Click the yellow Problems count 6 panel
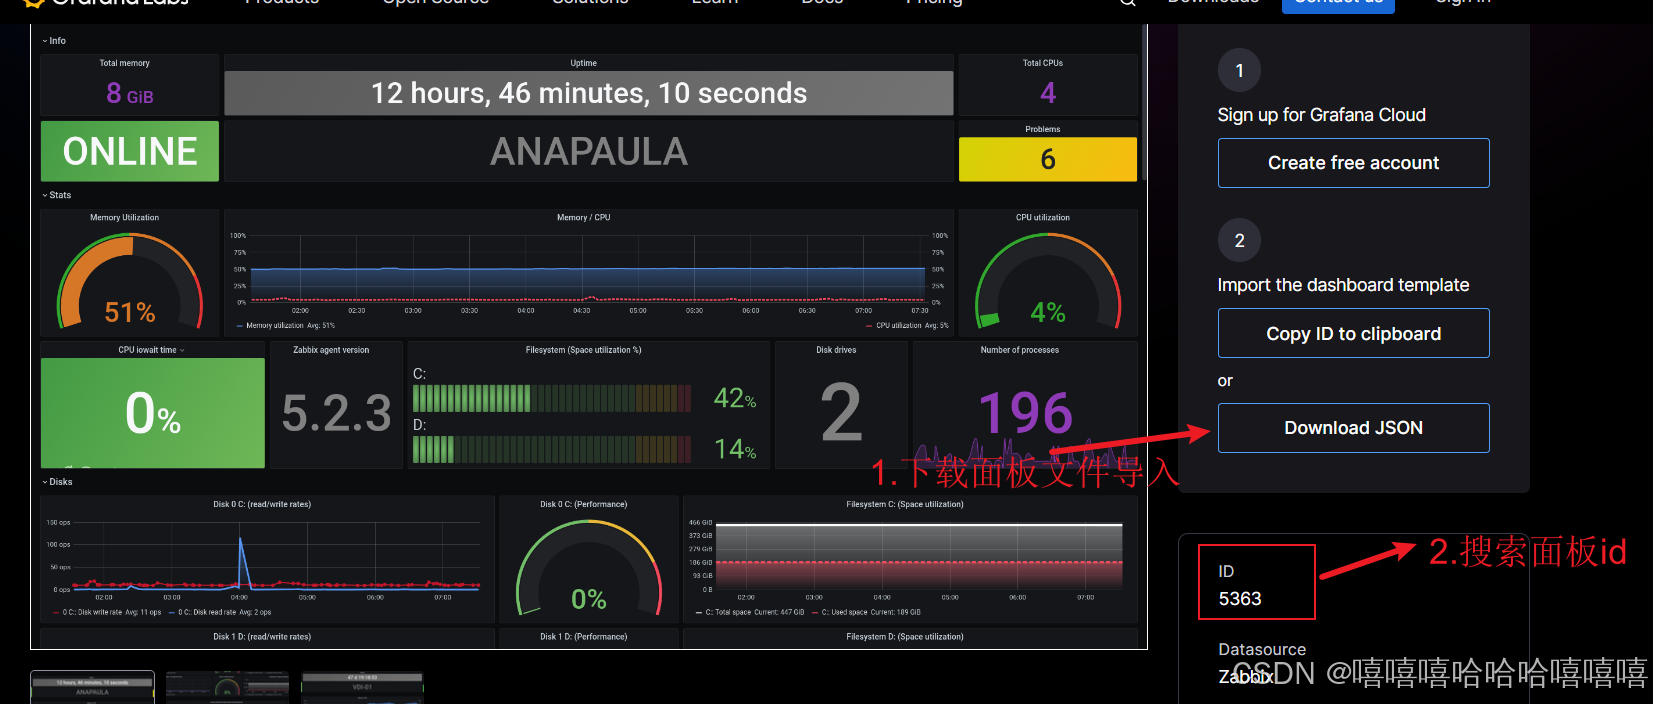 [1048, 159]
